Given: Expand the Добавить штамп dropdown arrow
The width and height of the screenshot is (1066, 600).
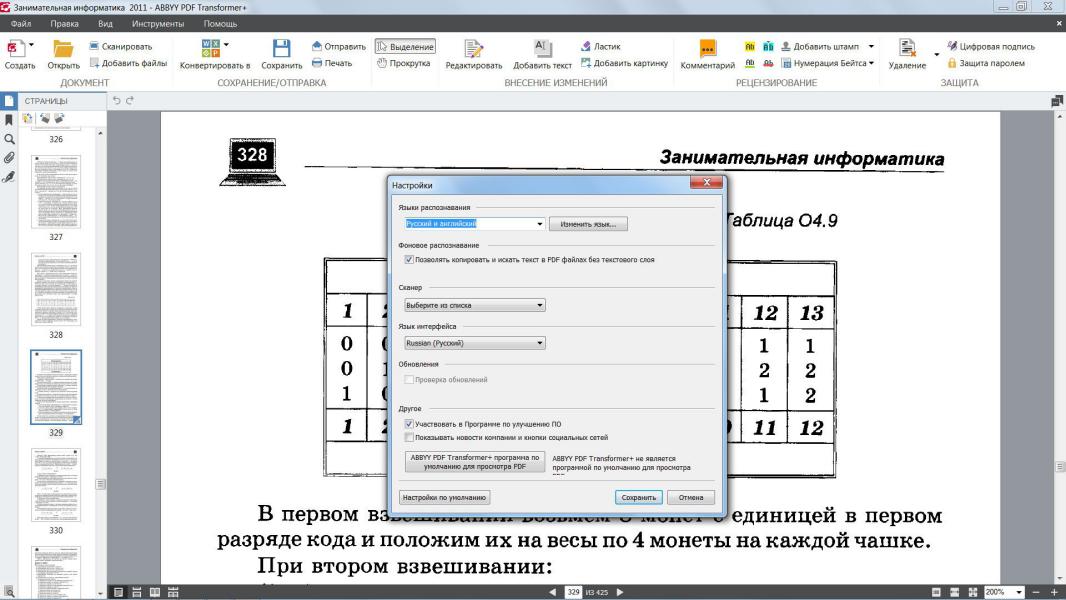Looking at the screenshot, I should (872, 46).
